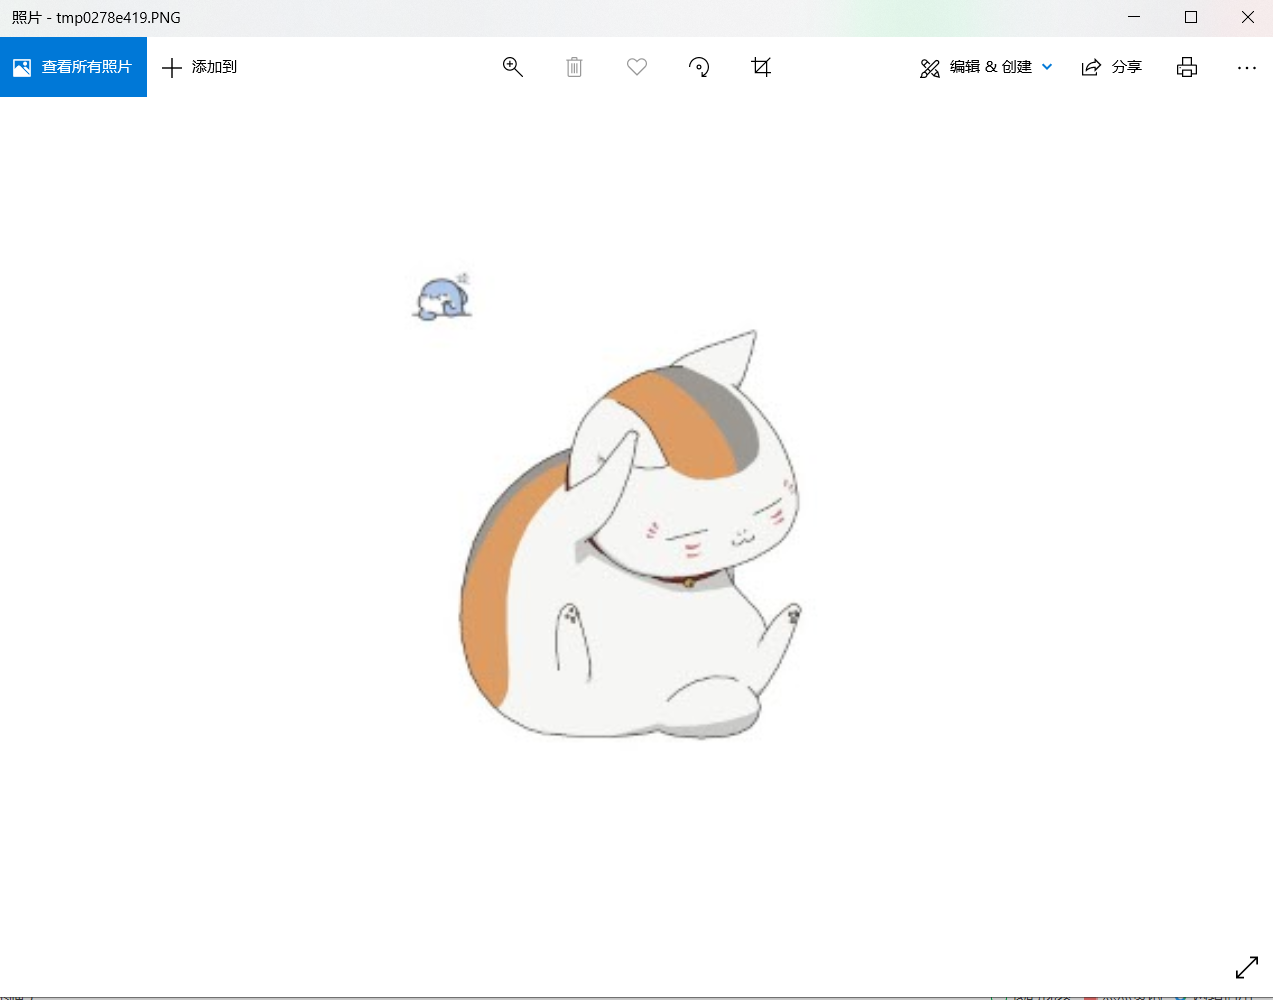
Task: Share the photo with the Share button
Action: [x=1111, y=67]
